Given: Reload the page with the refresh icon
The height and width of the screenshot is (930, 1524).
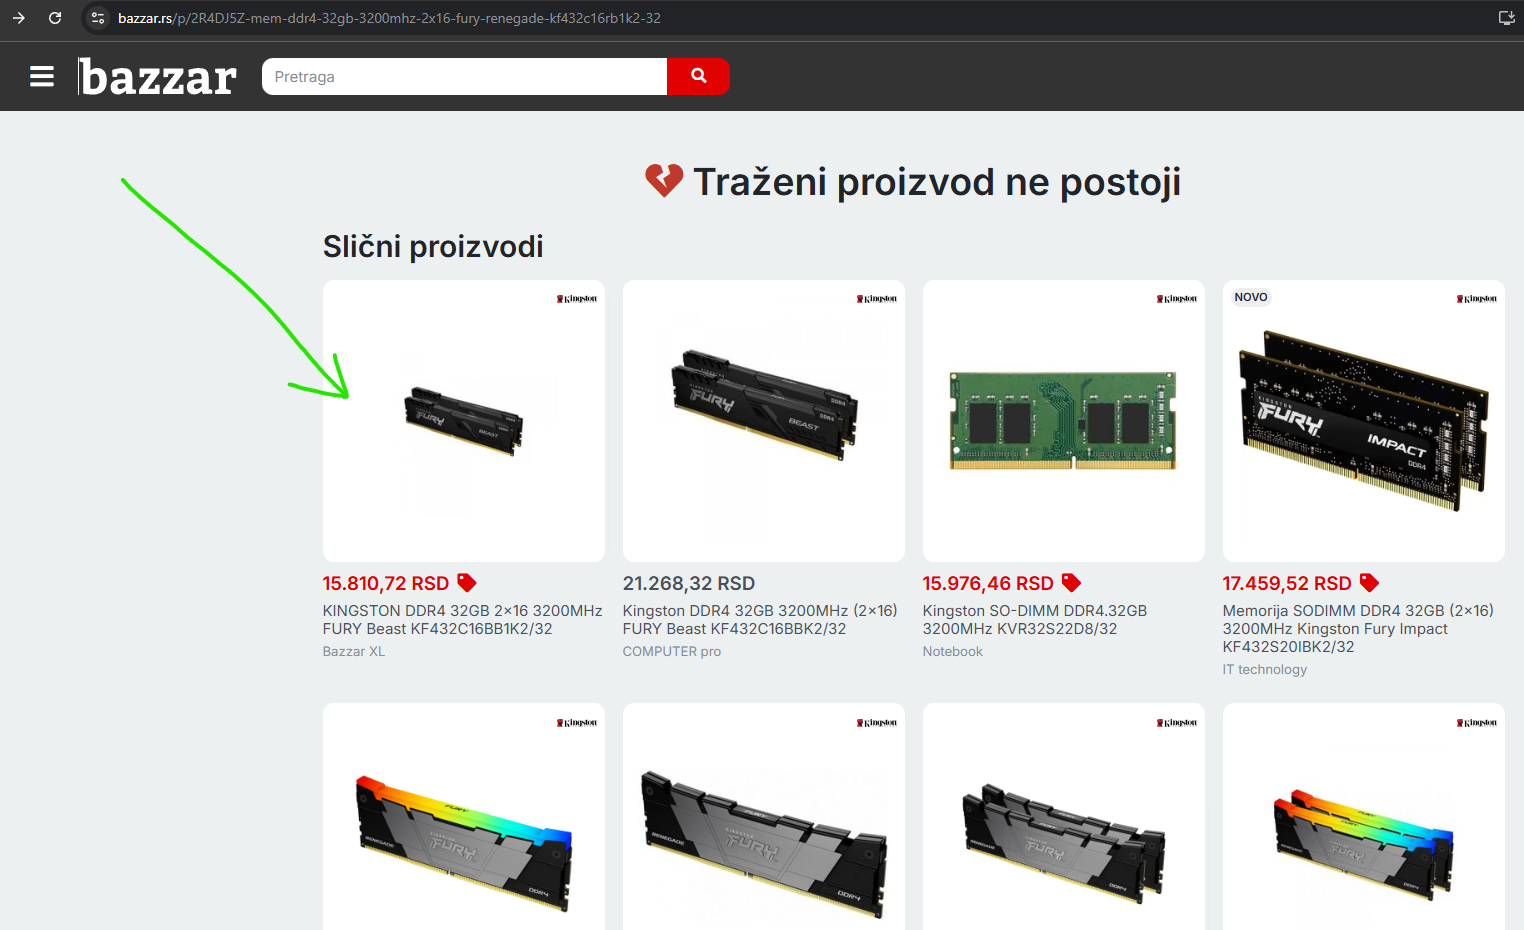Looking at the screenshot, I should point(55,18).
